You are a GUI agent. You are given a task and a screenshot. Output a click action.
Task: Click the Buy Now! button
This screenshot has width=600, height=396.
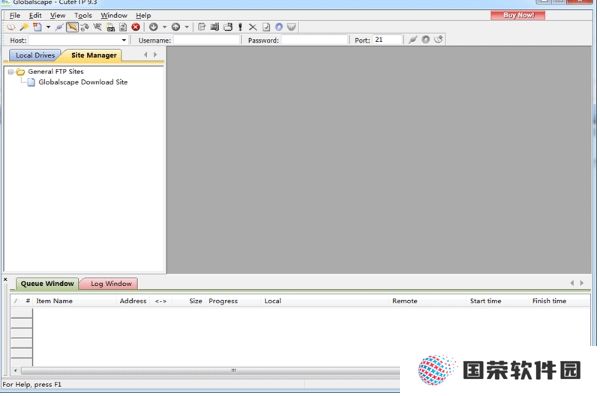coord(518,15)
